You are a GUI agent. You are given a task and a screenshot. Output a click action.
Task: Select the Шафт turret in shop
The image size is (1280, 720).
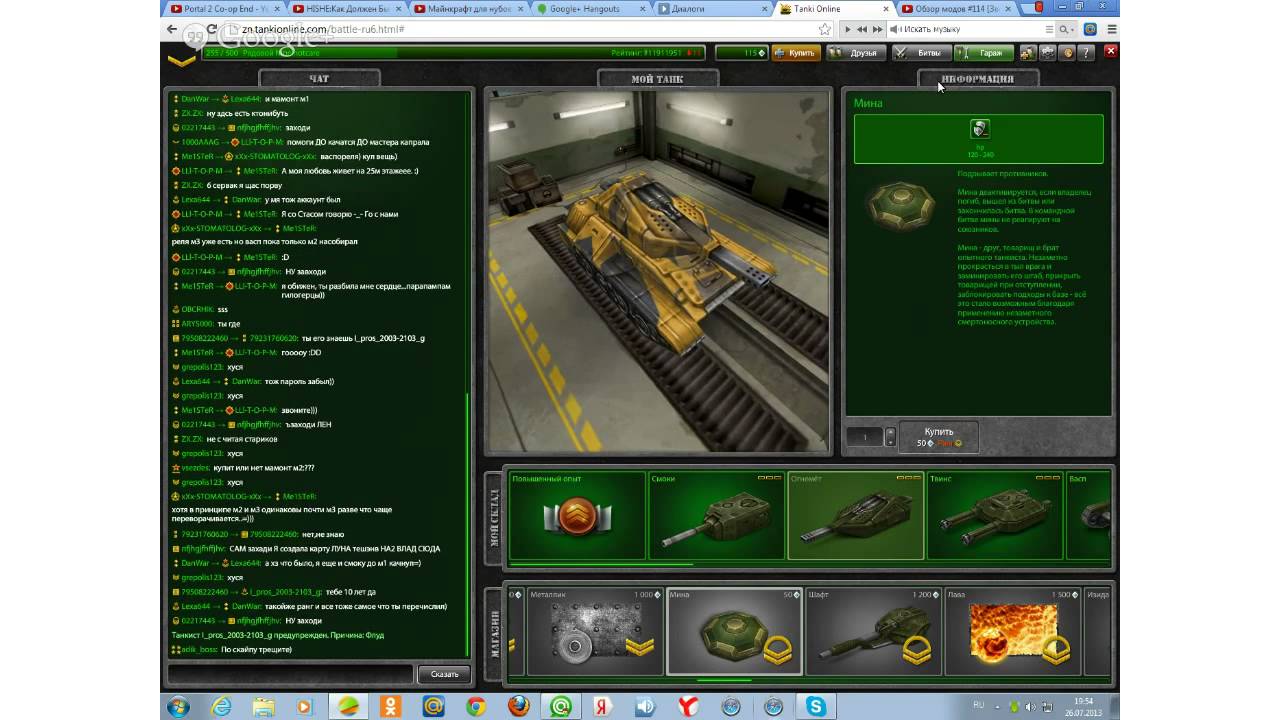point(873,631)
